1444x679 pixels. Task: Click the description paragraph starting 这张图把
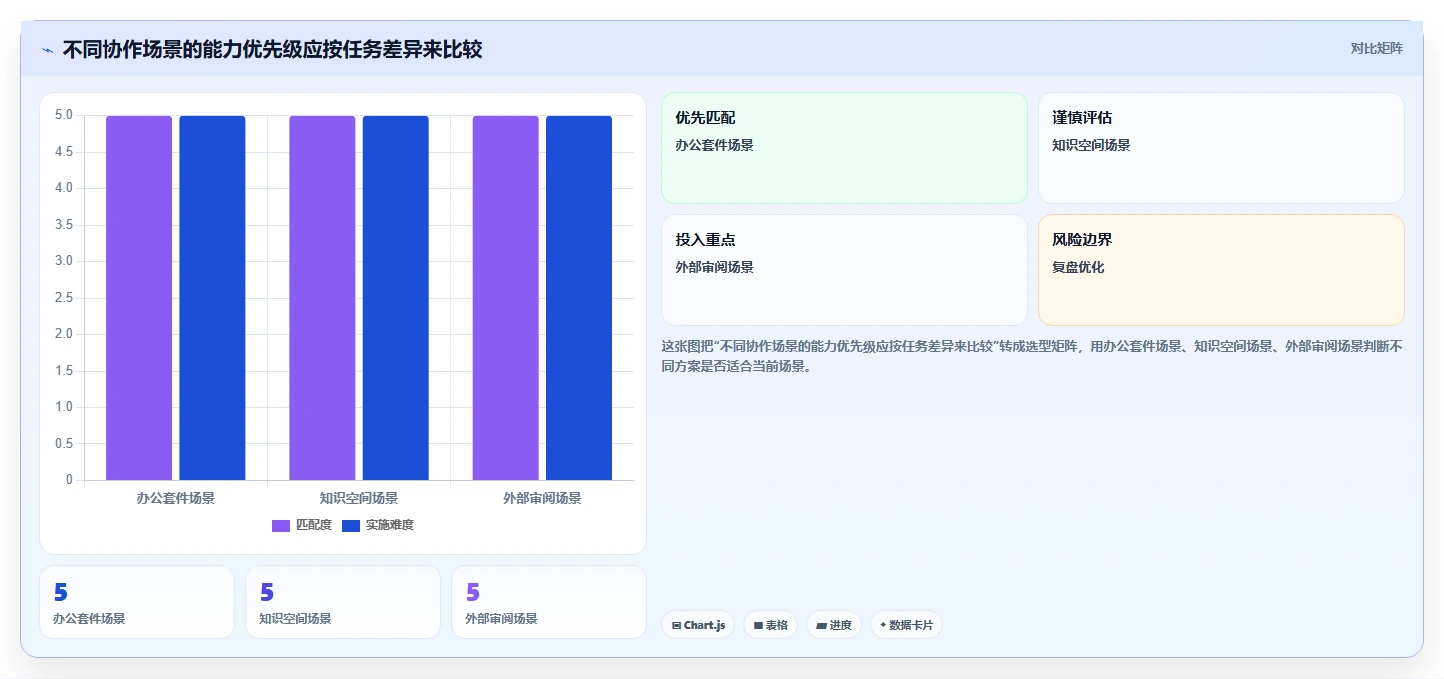click(1032, 356)
